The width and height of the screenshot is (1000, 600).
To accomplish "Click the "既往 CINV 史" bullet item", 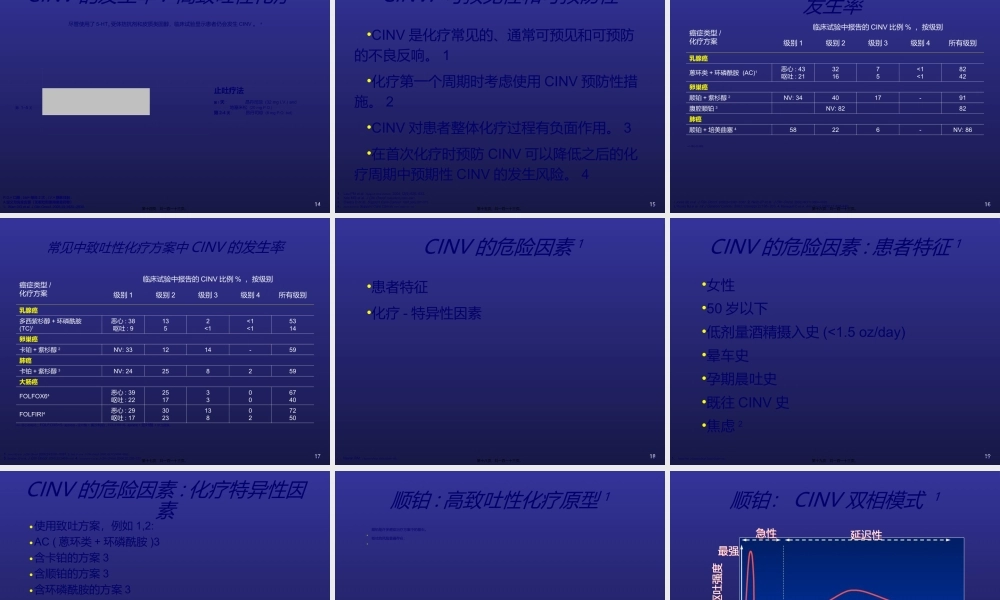I will click(x=747, y=402).
